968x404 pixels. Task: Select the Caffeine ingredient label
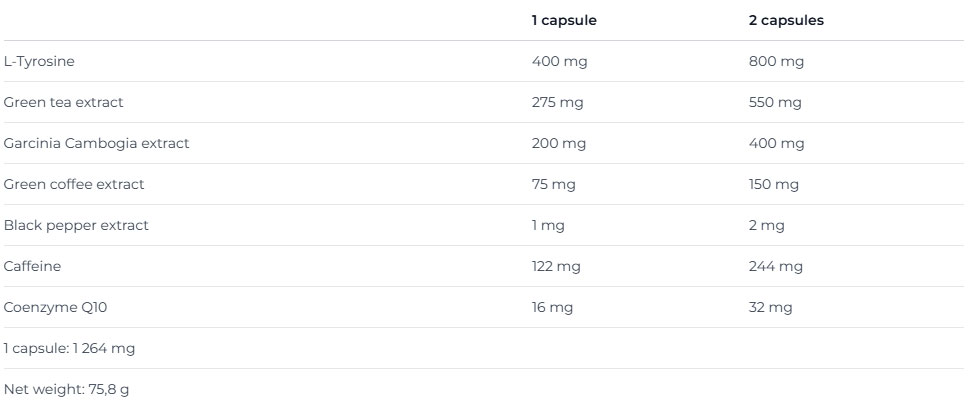coord(32,266)
